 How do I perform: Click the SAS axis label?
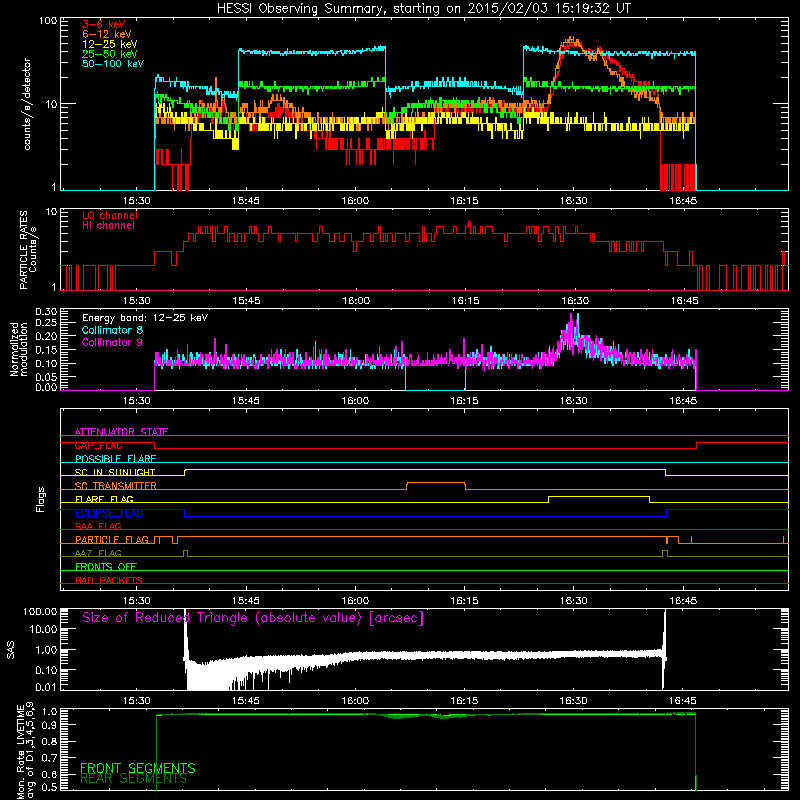point(11,649)
